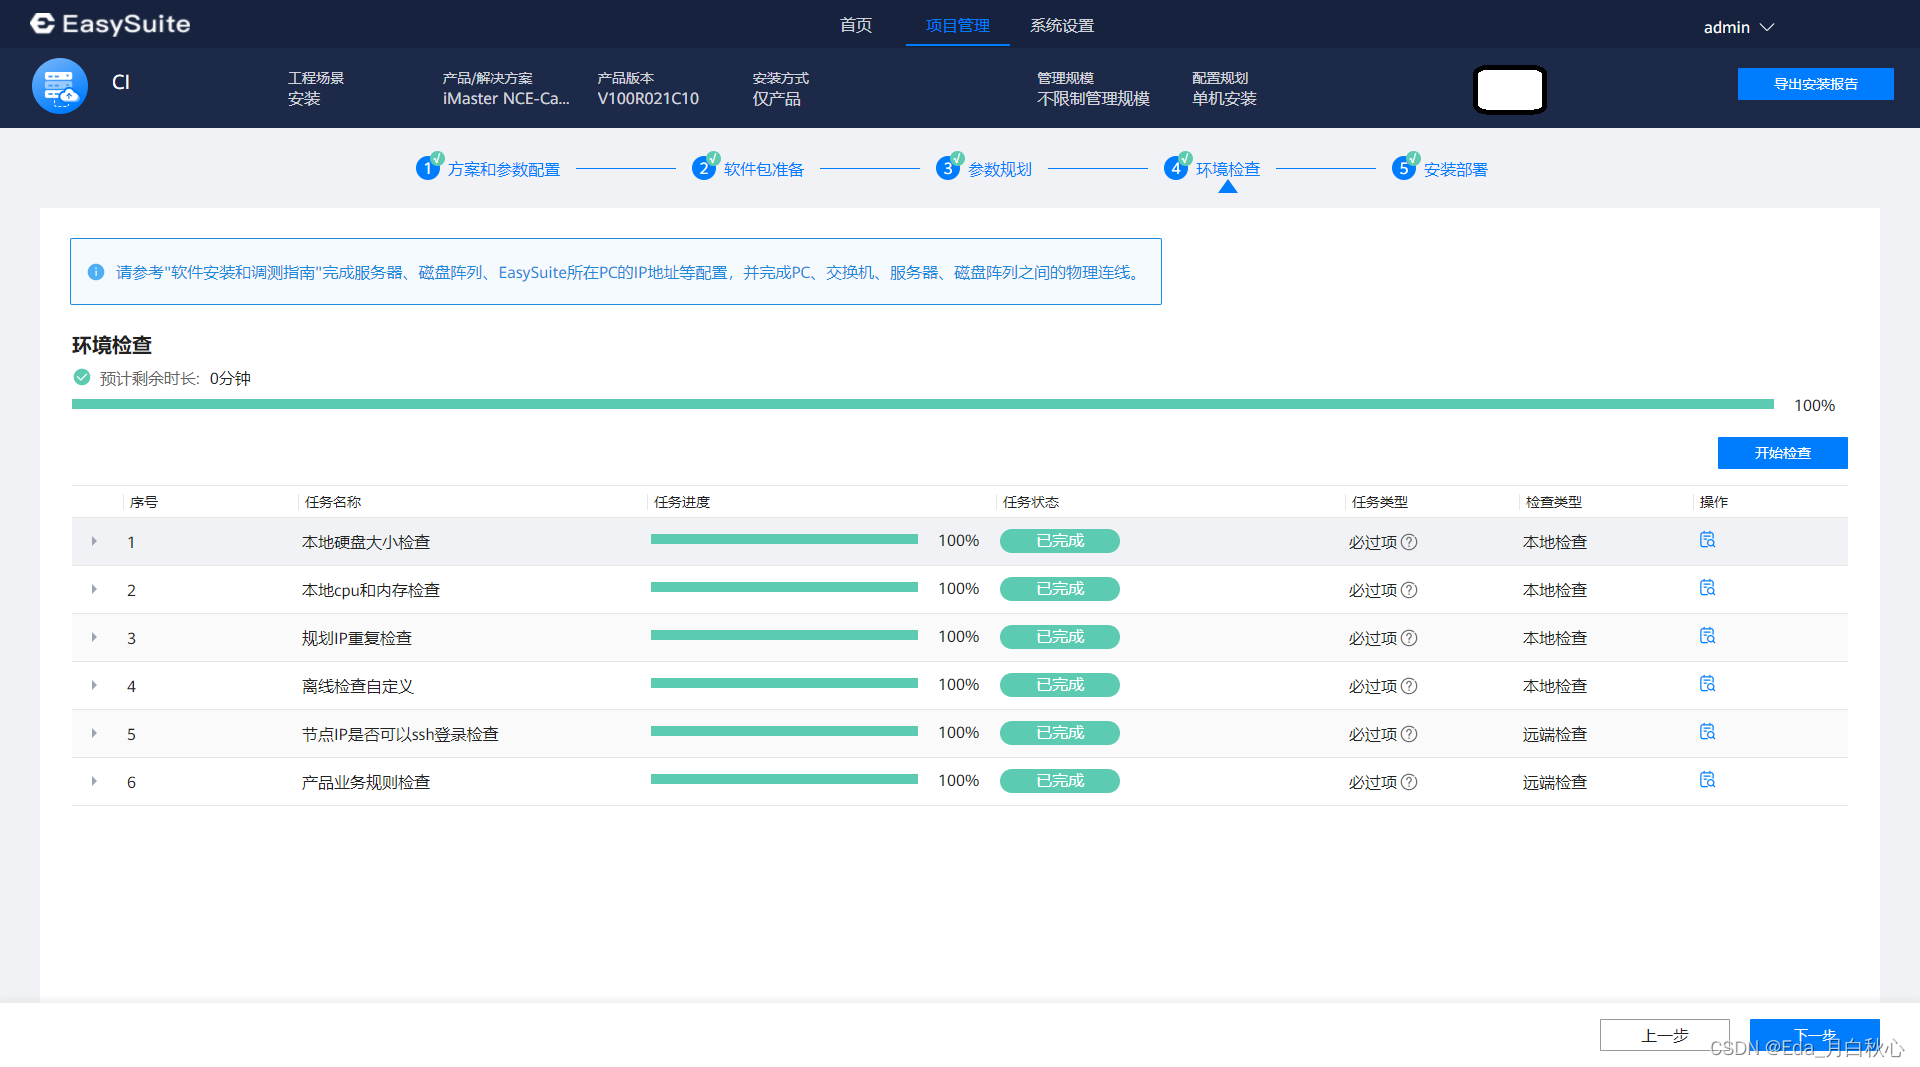Click the 不限制管理规模 value
This screenshot has width=1920, height=1067.
coord(1093,98)
